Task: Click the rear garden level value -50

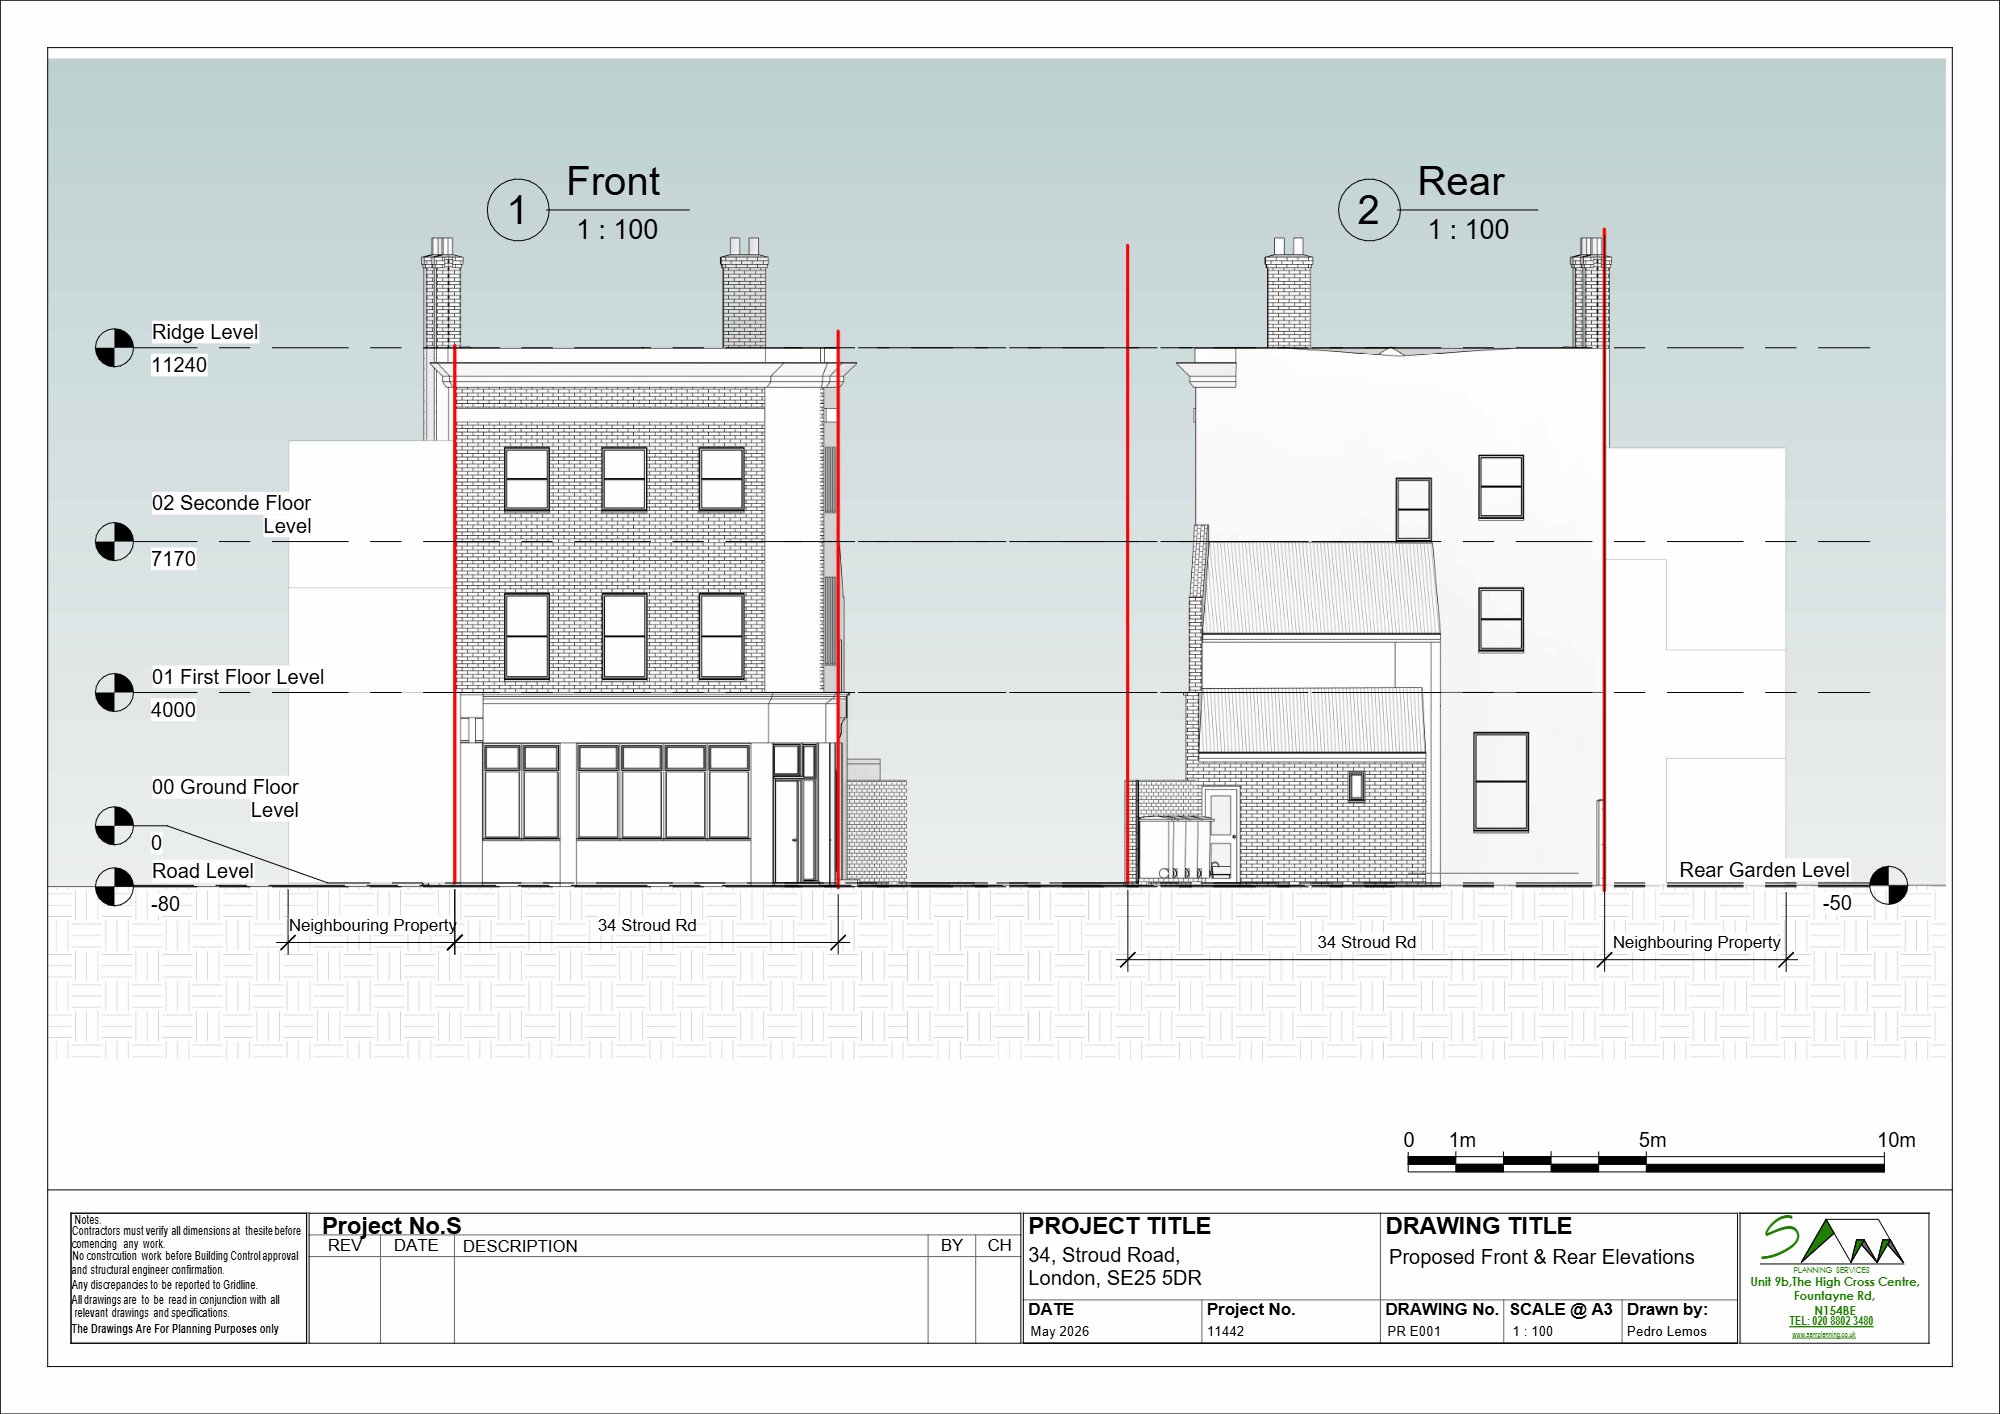Action: tap(1837, 903)
